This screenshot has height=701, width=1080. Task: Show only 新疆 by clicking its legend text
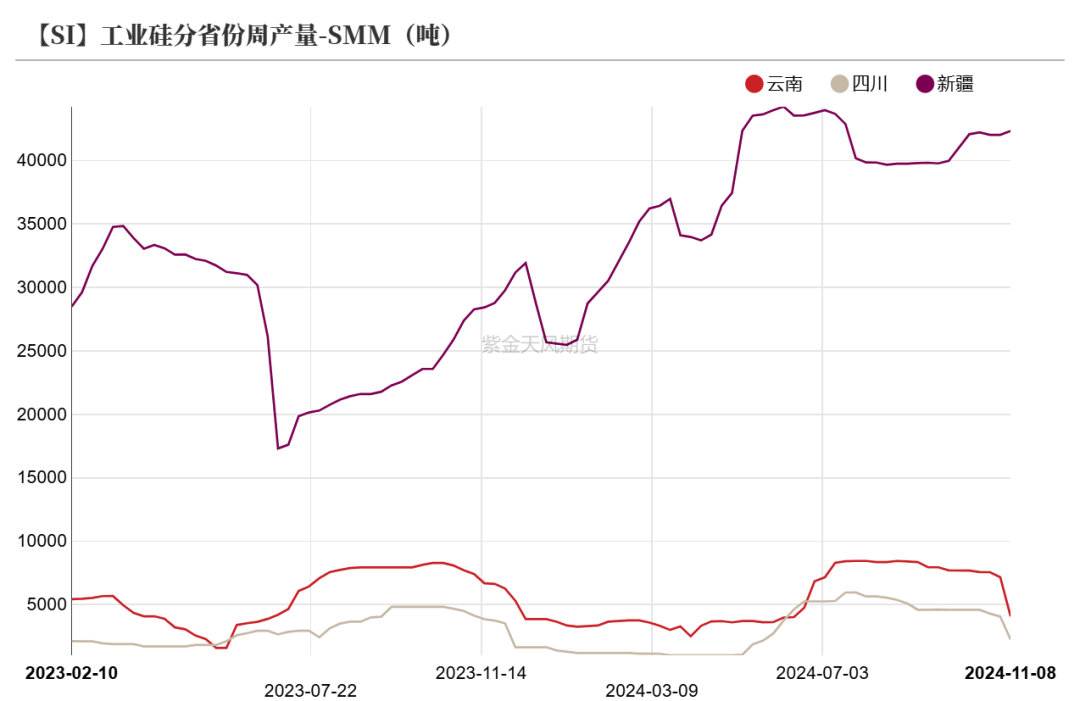coord(956,84)
